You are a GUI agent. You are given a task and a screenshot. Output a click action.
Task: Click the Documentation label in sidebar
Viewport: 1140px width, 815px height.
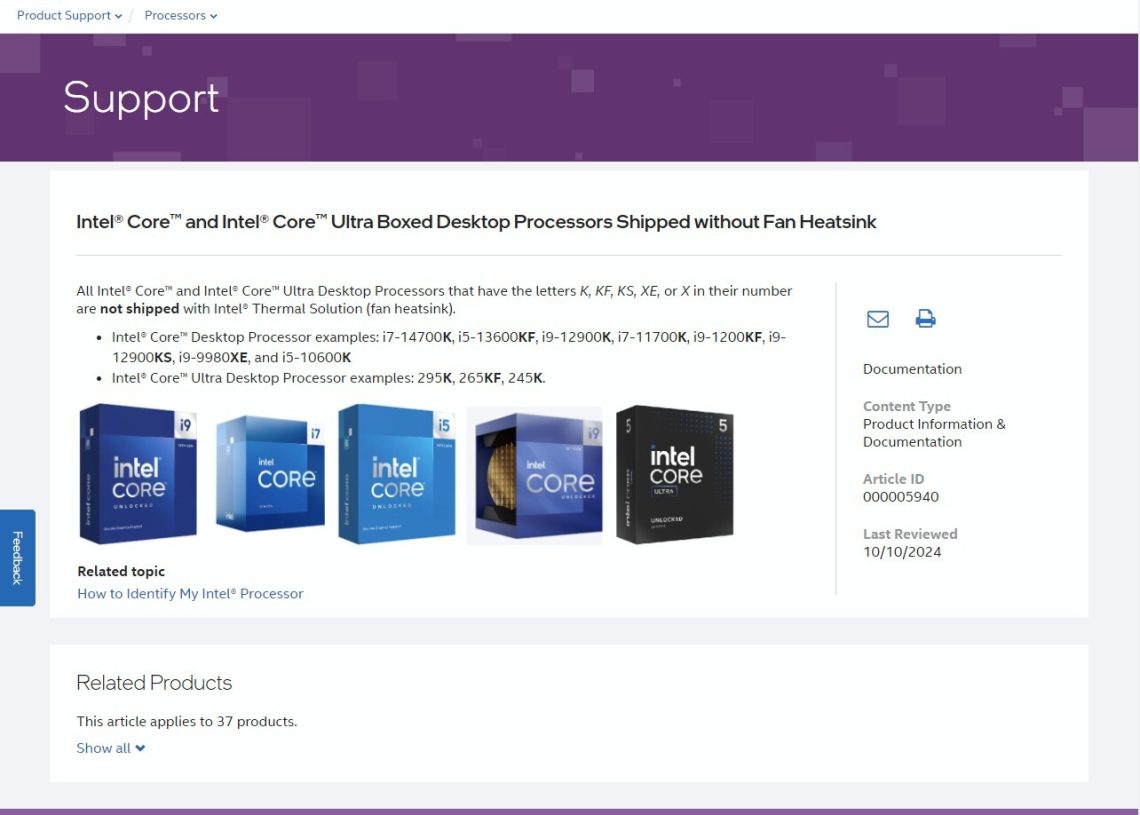coord(912,369)
